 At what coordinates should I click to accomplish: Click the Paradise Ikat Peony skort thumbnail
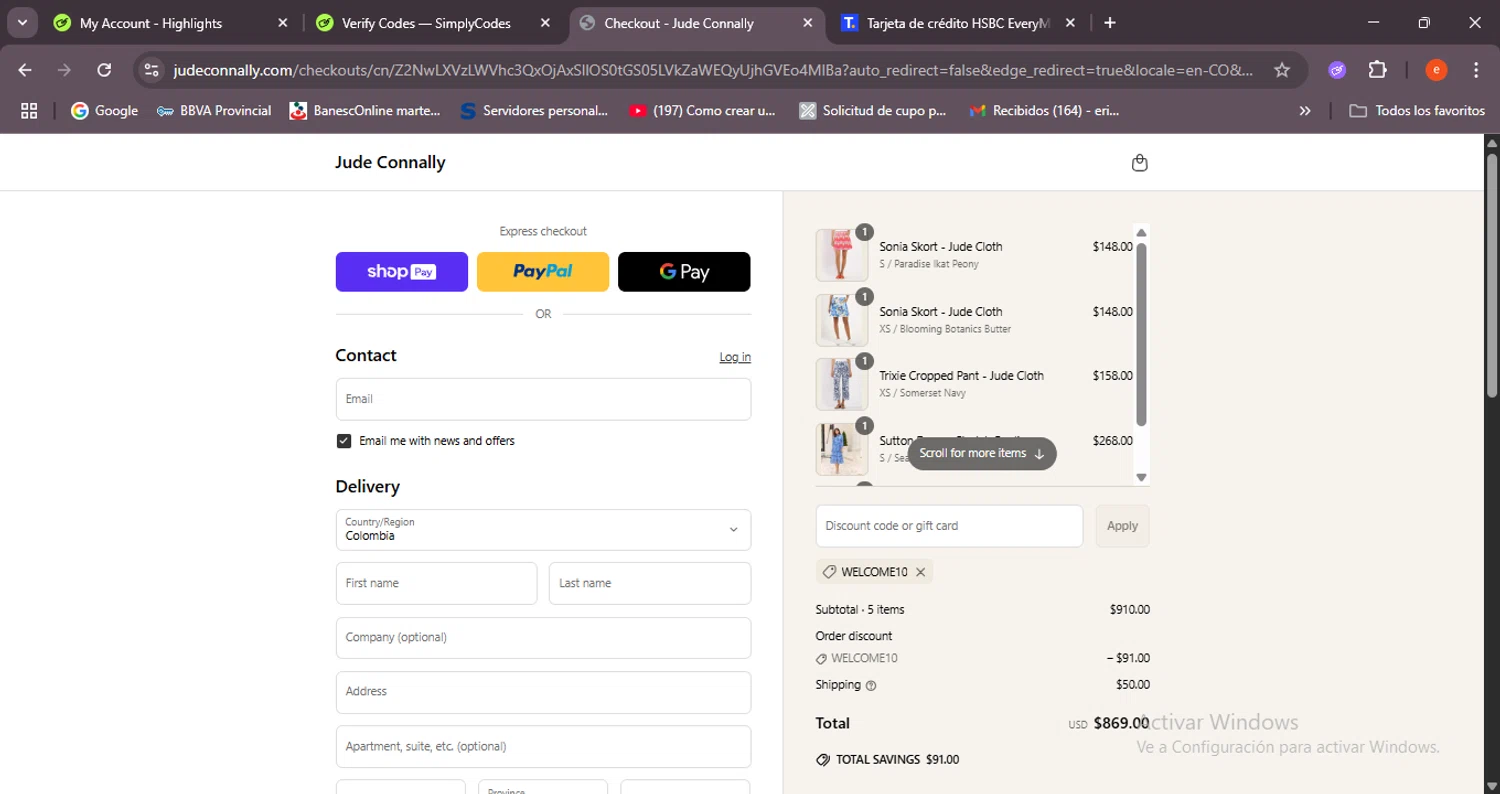click(x=842, y=255)
